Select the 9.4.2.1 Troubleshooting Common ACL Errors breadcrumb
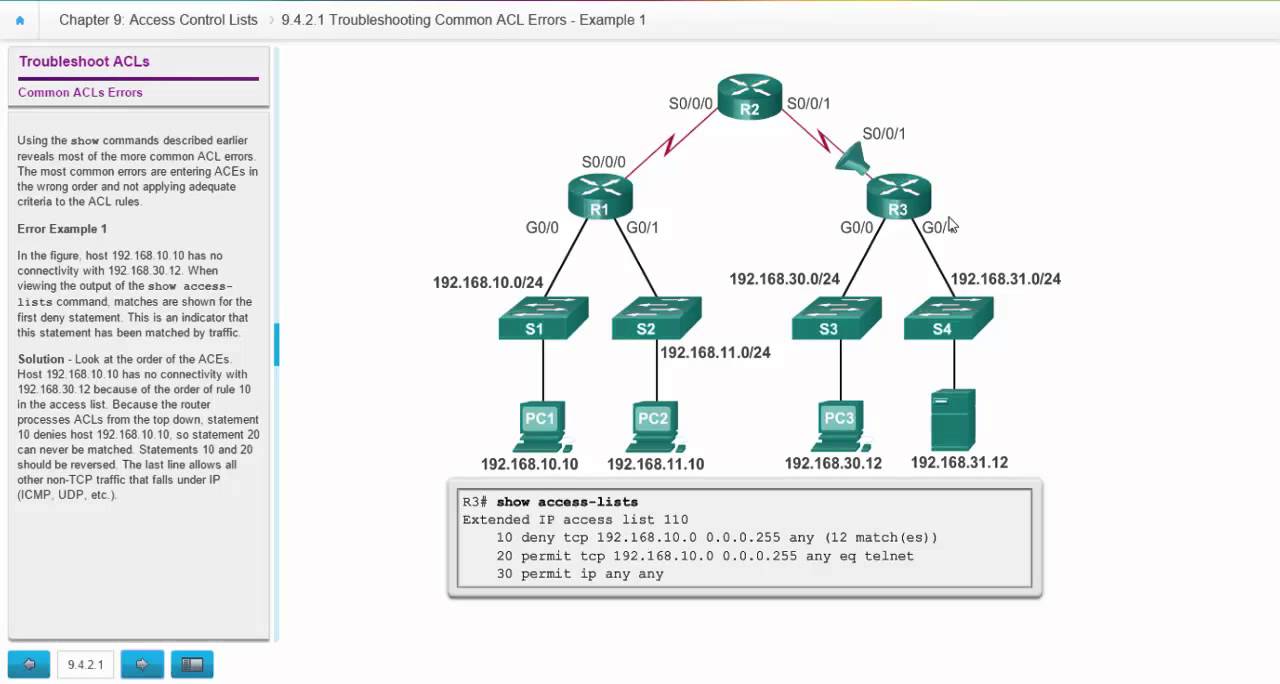 pyautogui.click(x=463, y=20)
